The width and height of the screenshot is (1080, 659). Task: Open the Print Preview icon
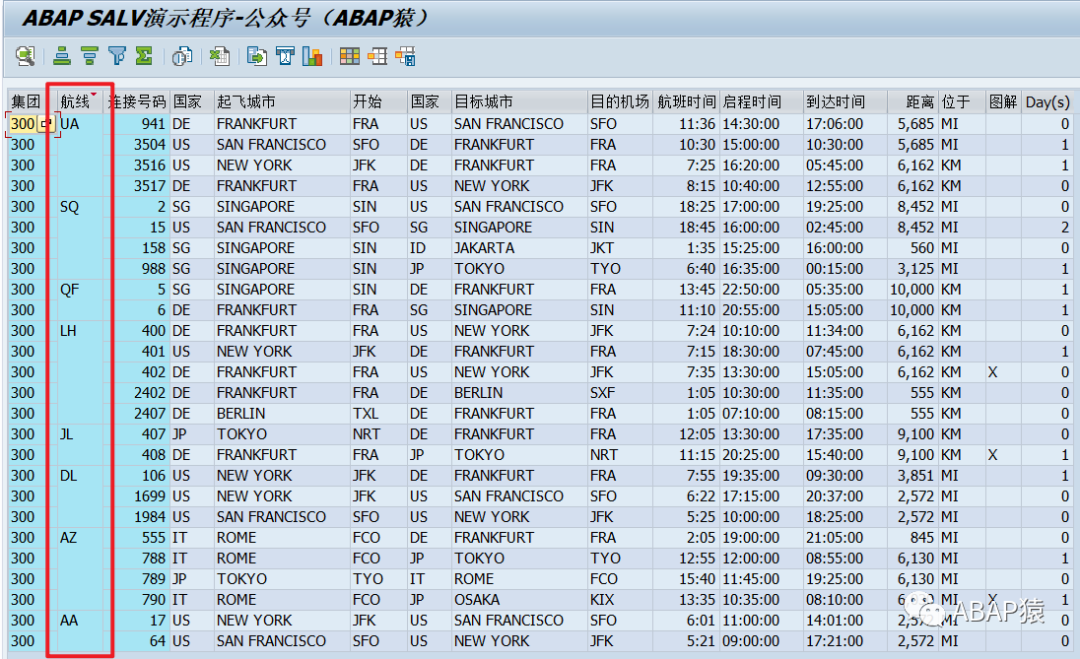(x=182, y=56)
